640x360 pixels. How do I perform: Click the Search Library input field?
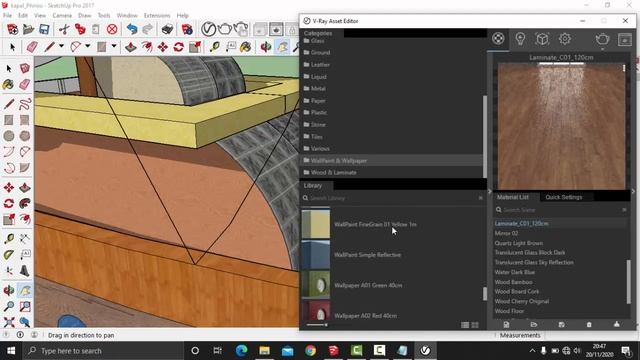point(393,198)
